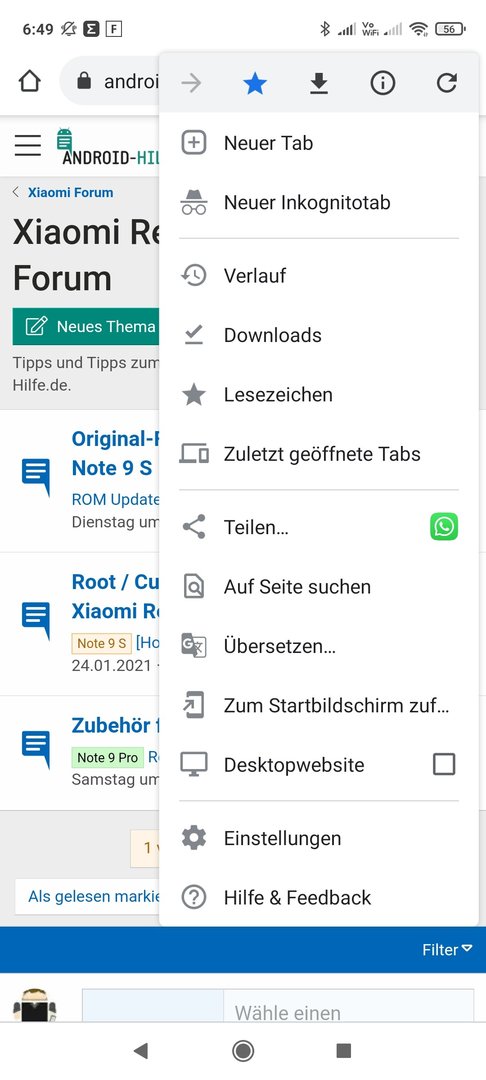486x1080 pixels.
Task: Share via the WhatsApp icon
Action: coord(444,527)
